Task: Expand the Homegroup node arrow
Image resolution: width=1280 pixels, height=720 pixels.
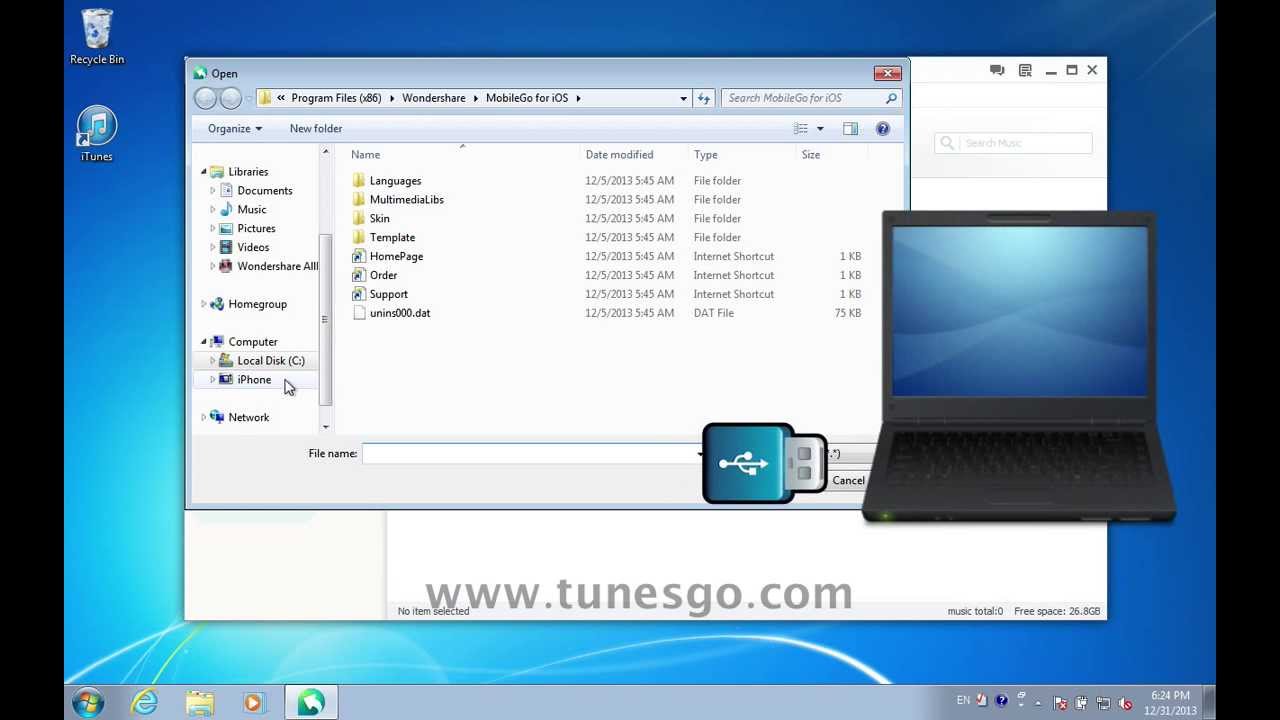Action: point(204,304)
